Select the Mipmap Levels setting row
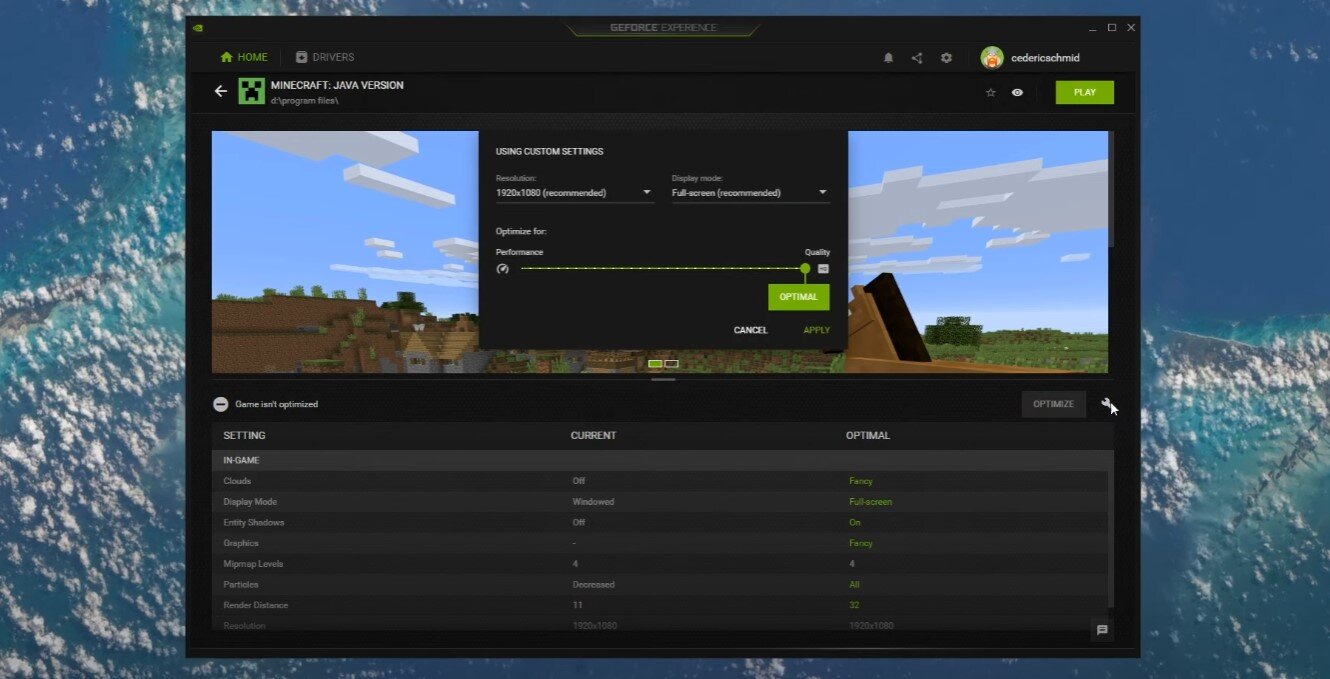Viewport: 1330px width, 679px height. coord(660,564)
